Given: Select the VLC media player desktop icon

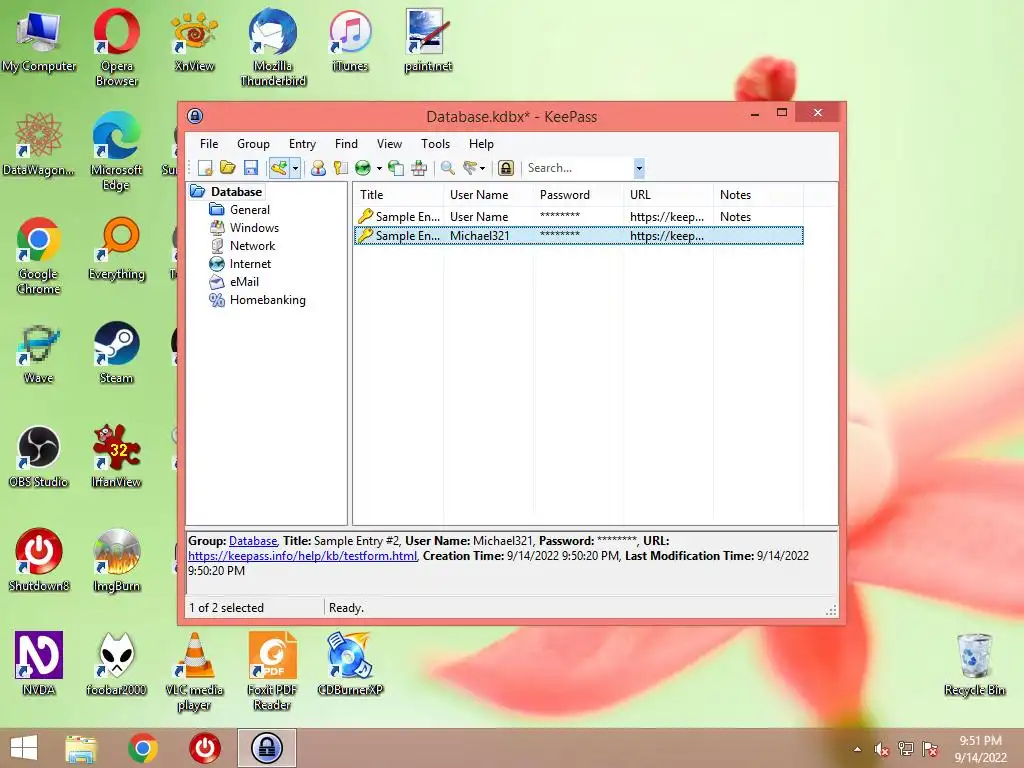Looking at the screenshot, I should point(194,671).
